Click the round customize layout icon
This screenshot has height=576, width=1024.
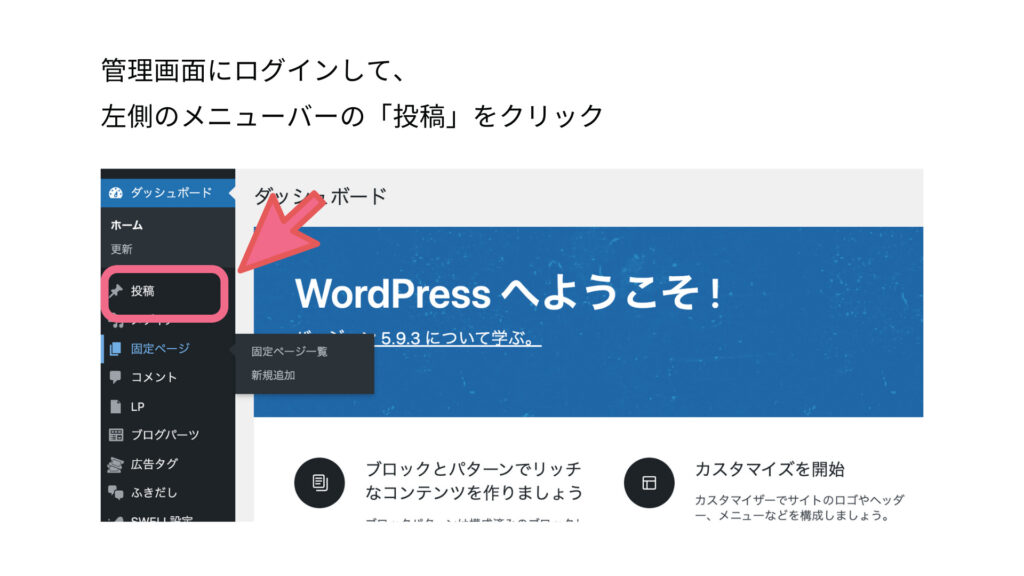tap(648, 483)
